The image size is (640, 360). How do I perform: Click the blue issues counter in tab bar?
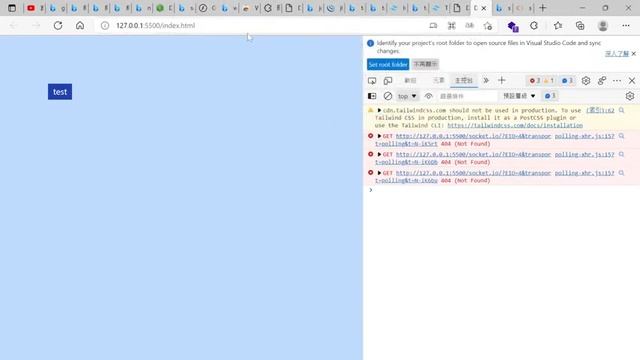567,81
